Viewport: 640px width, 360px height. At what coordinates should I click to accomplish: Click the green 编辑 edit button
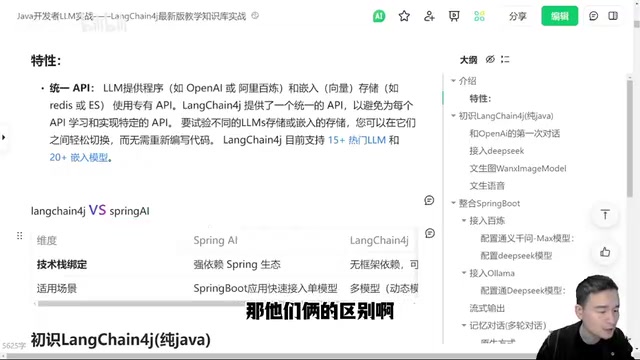click(x=559, y=16)
